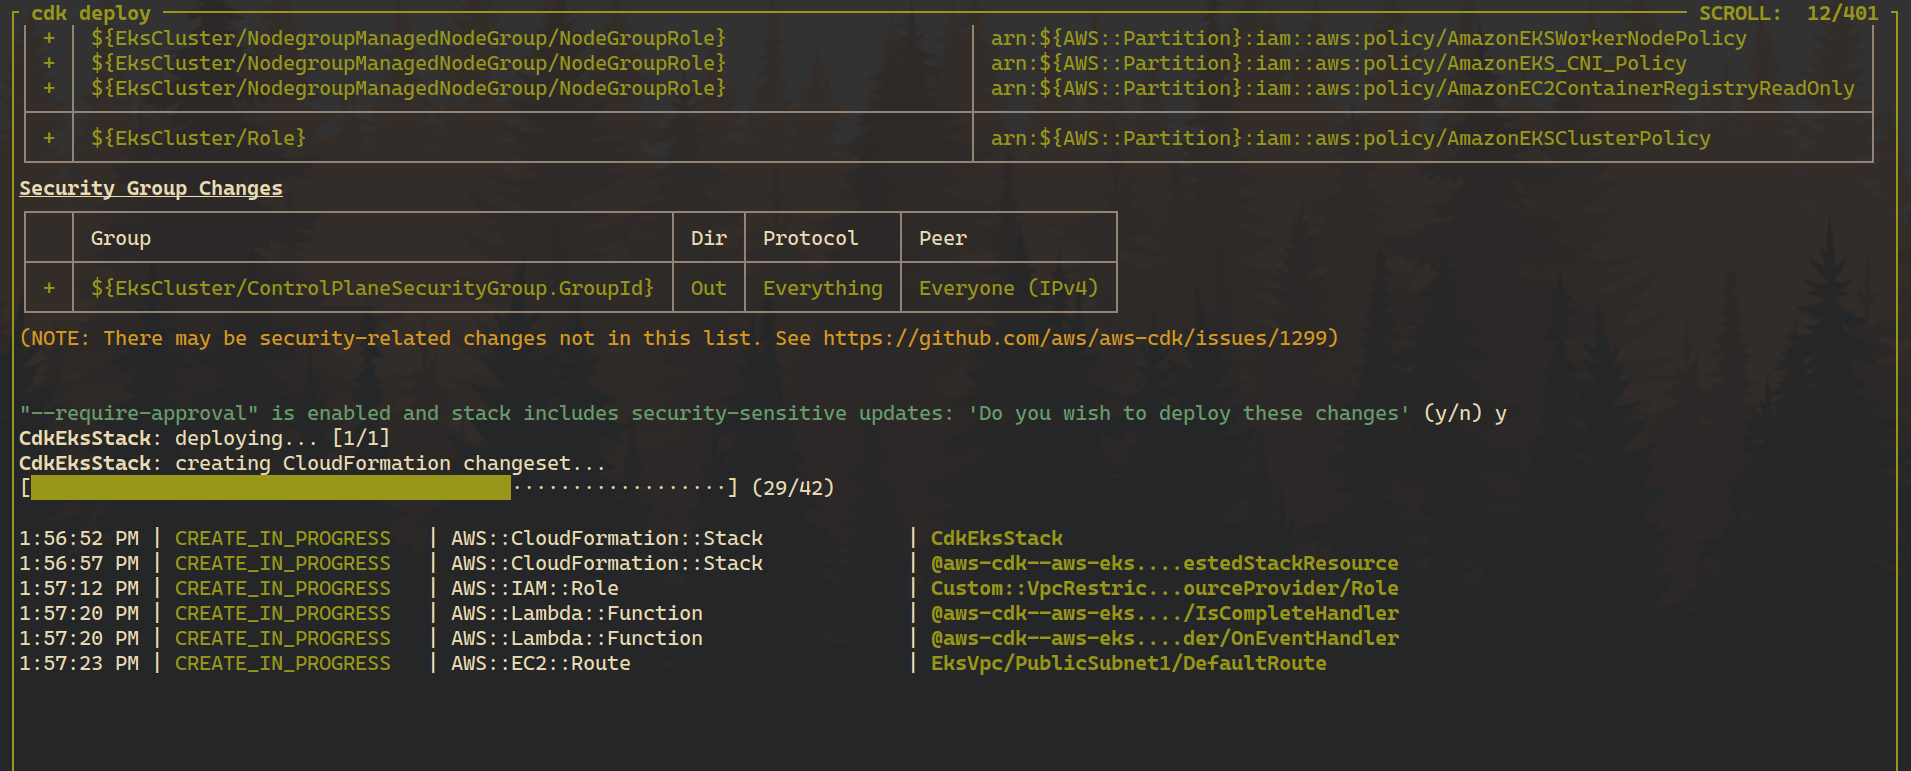Click the 'Everything' protocol cell
The height and width of the screenshot is (771, 1911).
pos(823,288)
